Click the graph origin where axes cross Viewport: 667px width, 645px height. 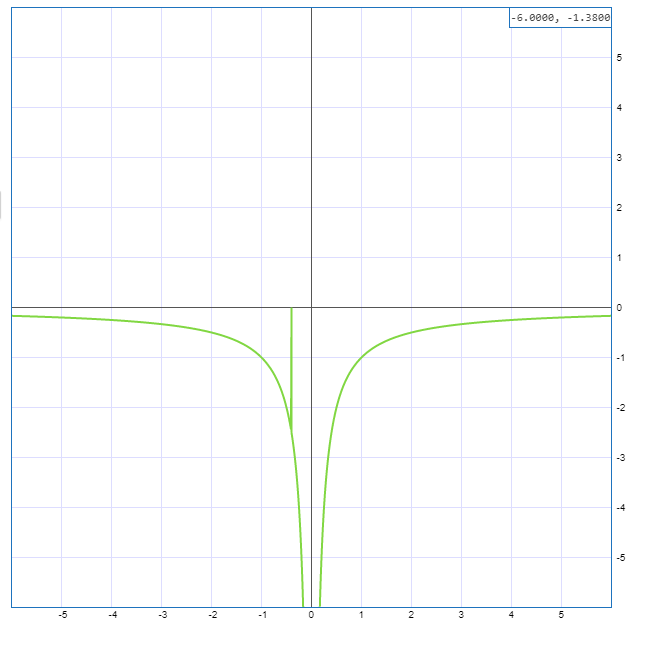click(311, 307)
